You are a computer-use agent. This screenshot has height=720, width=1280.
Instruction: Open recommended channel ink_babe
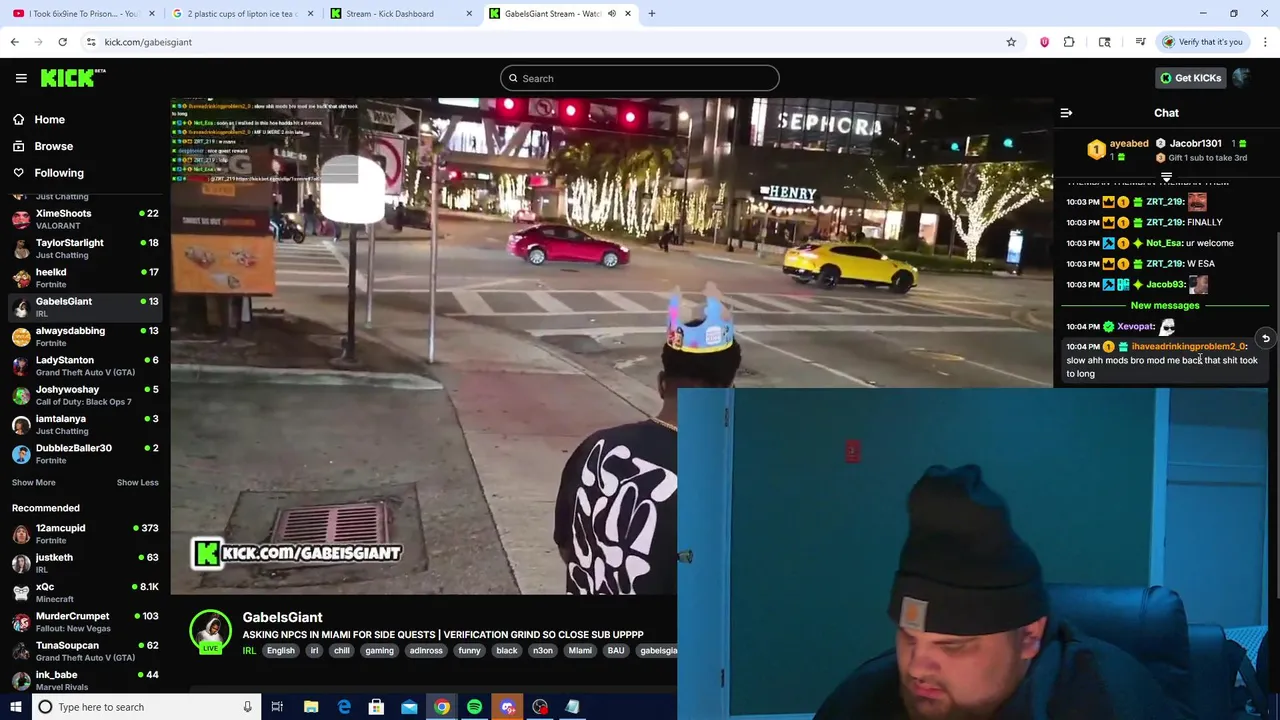pyautogui.click(x=85, y=680)
